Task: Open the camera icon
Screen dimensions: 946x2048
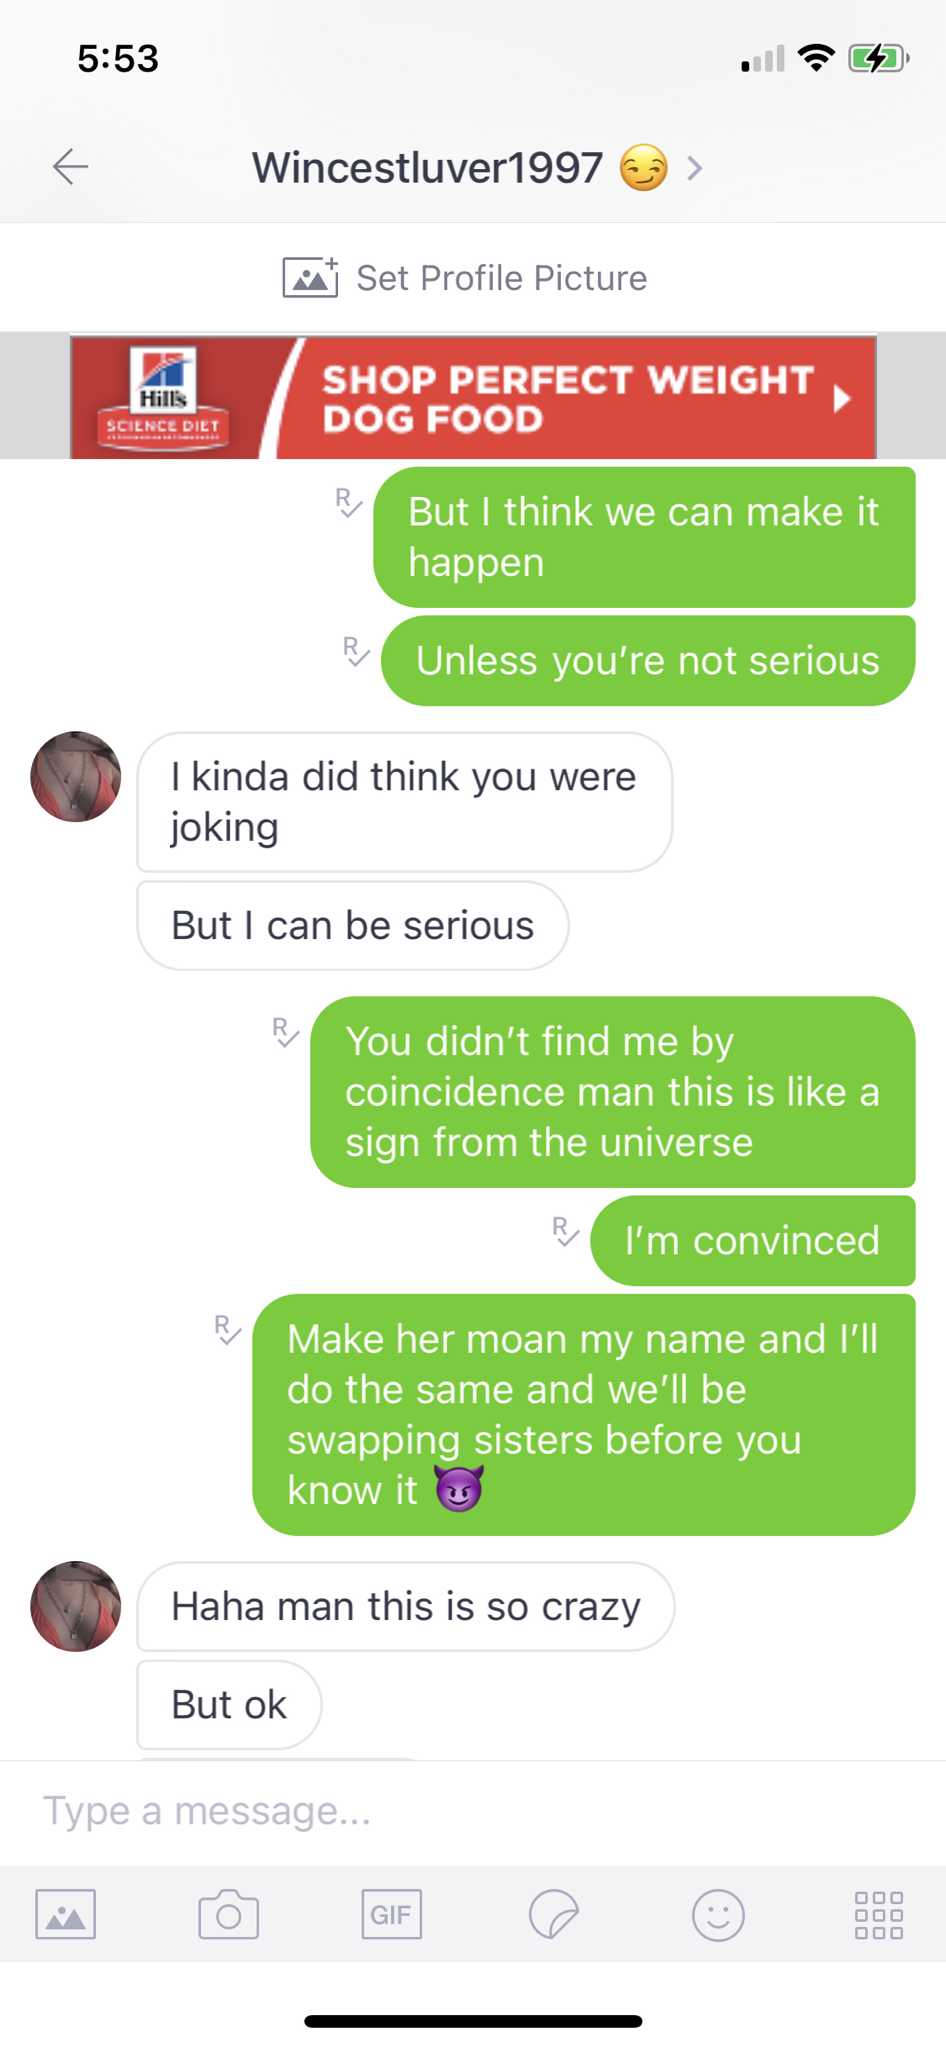Action: point(228,1914)
